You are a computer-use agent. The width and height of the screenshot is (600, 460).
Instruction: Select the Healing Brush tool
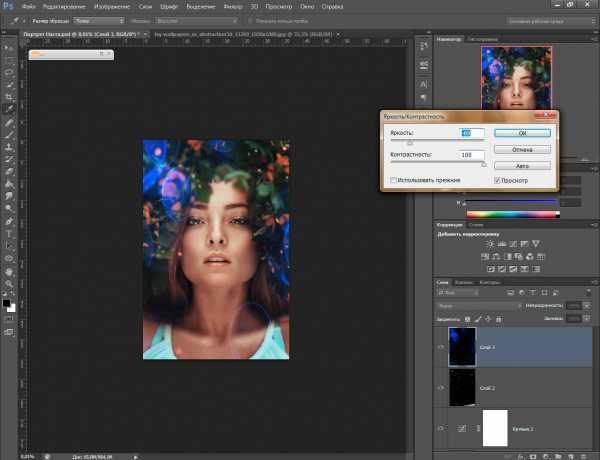pos(8,122)
